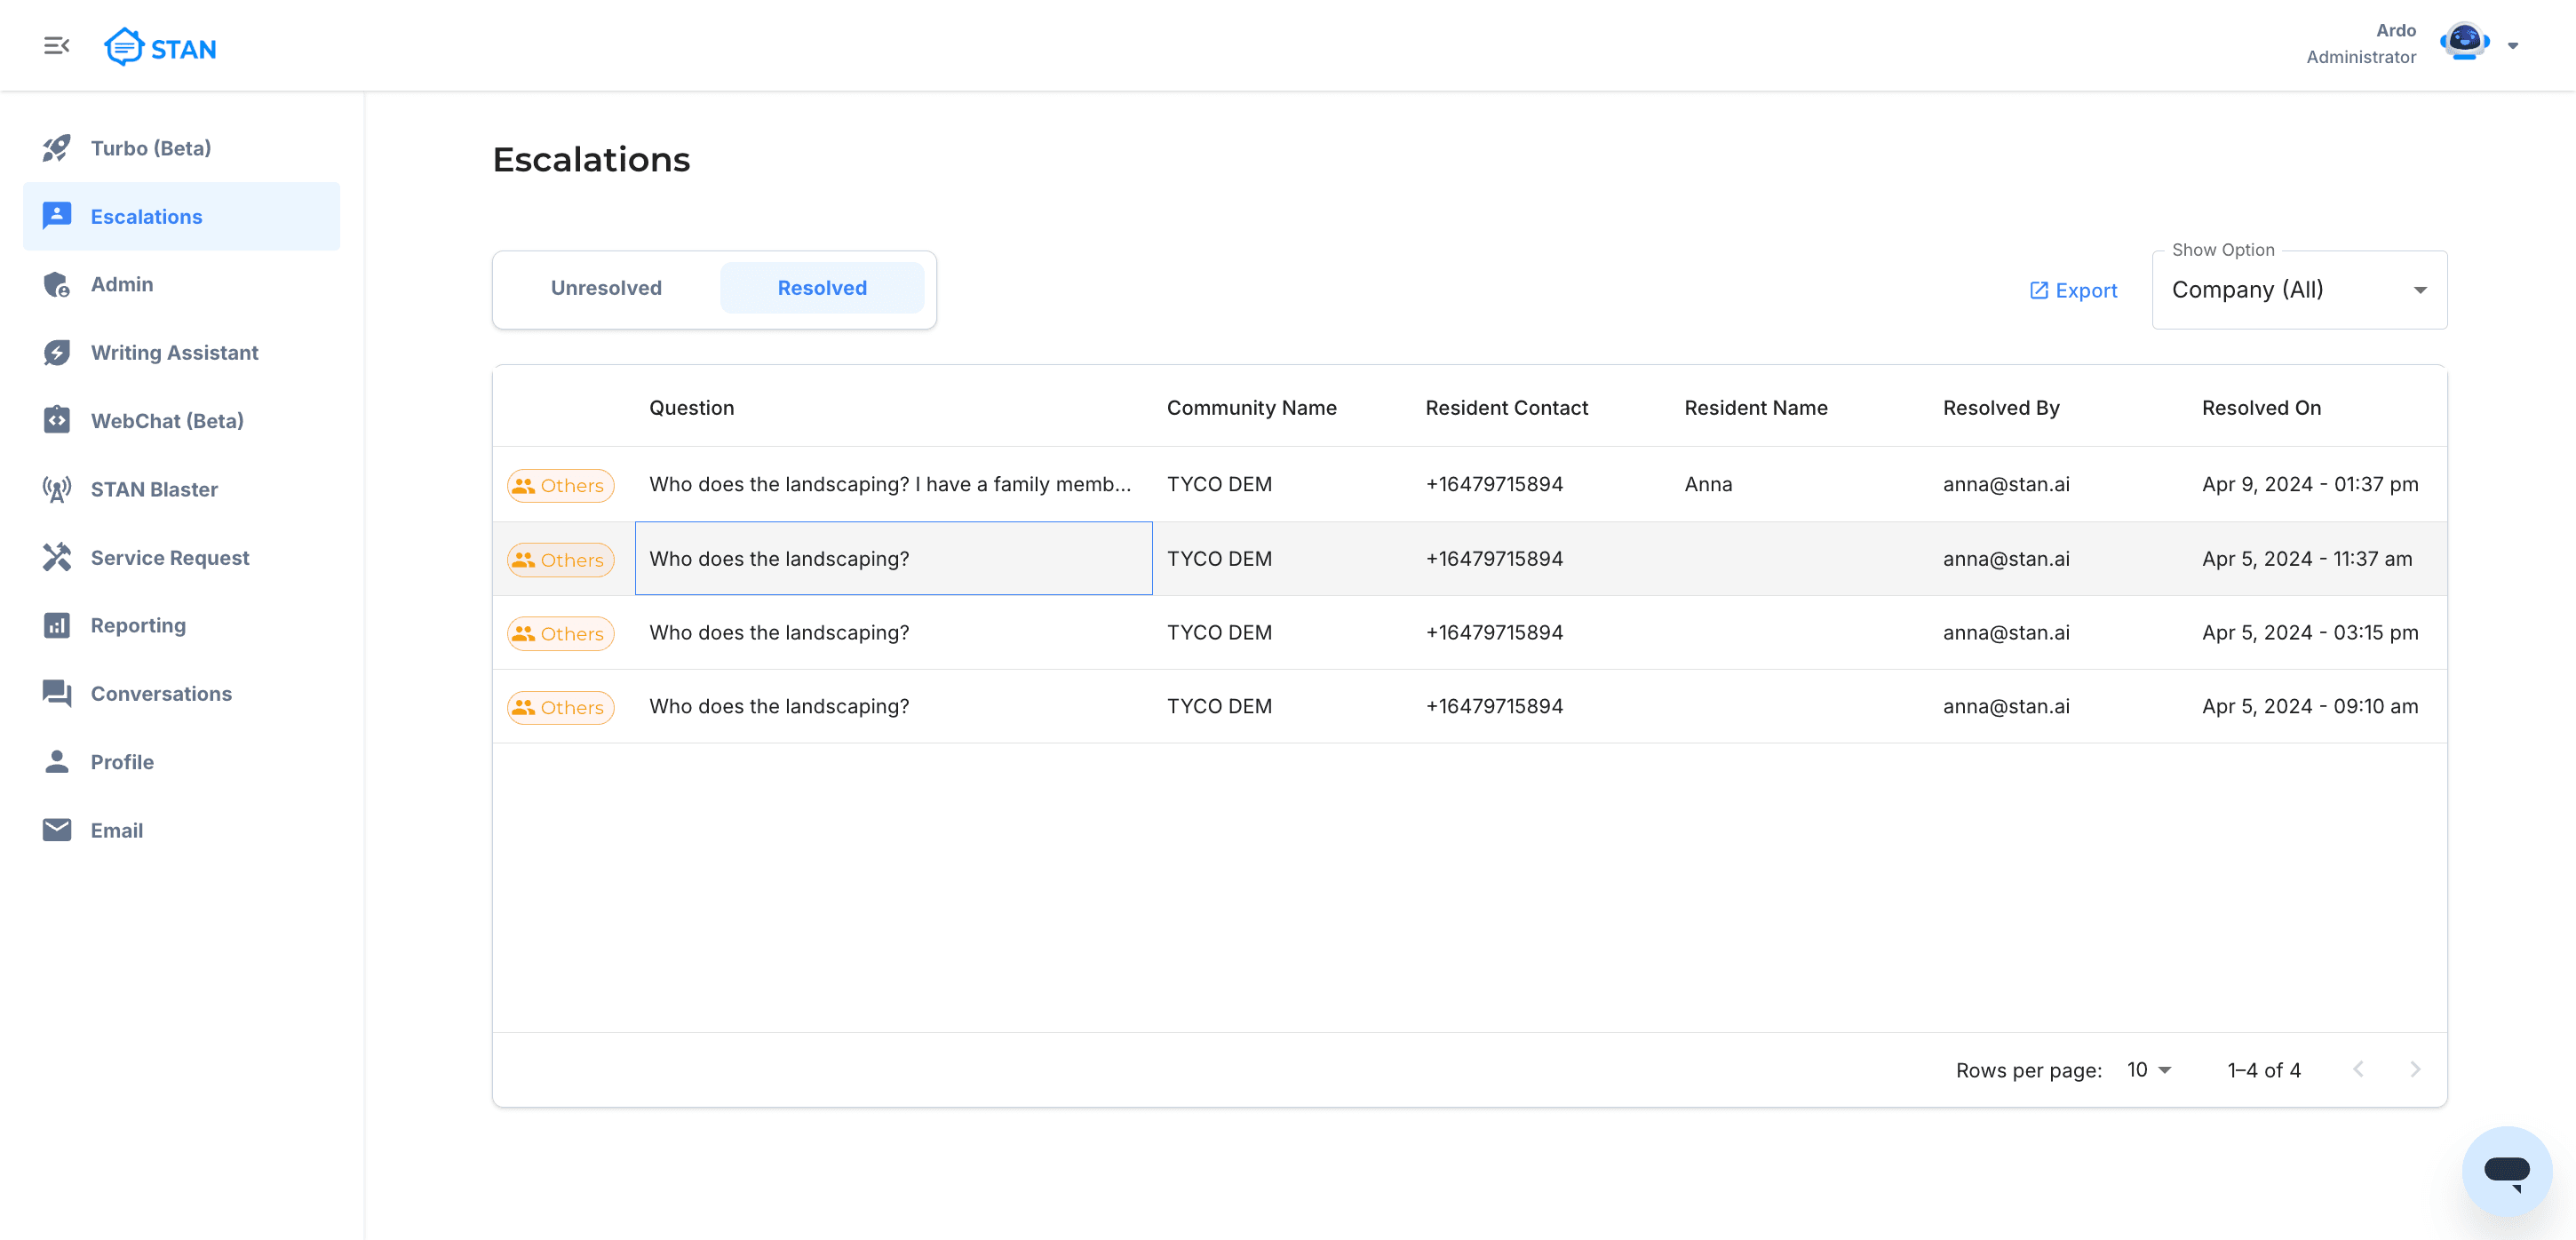Go to next page arrow
This screenshot has height=1240, width=2576.
point(2414,1069)
